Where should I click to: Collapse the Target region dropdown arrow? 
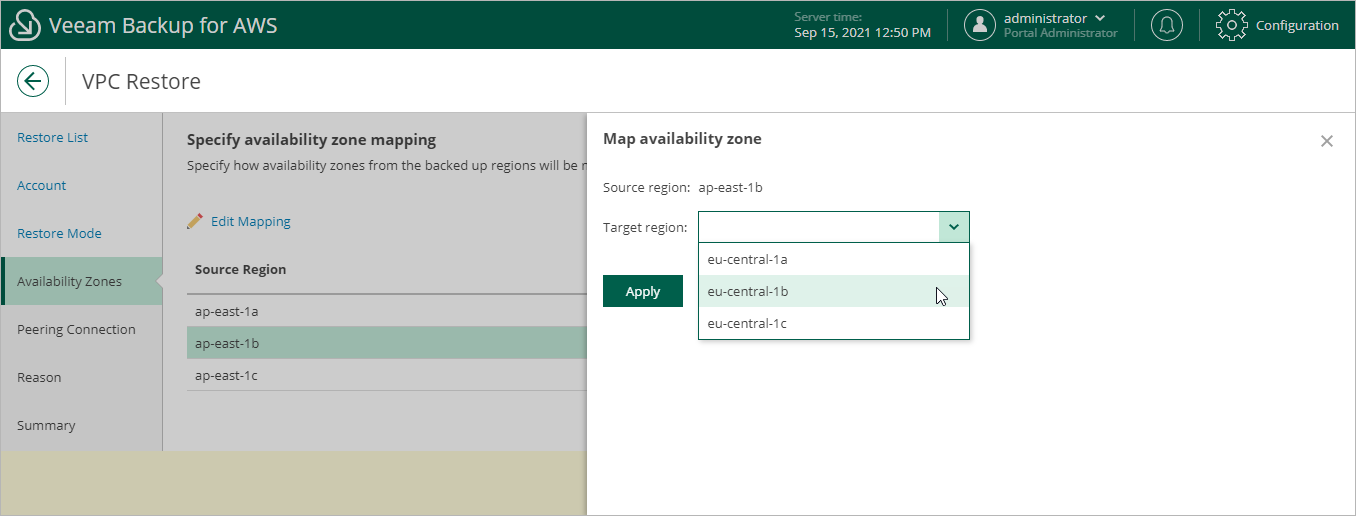(x=954, y=227)
